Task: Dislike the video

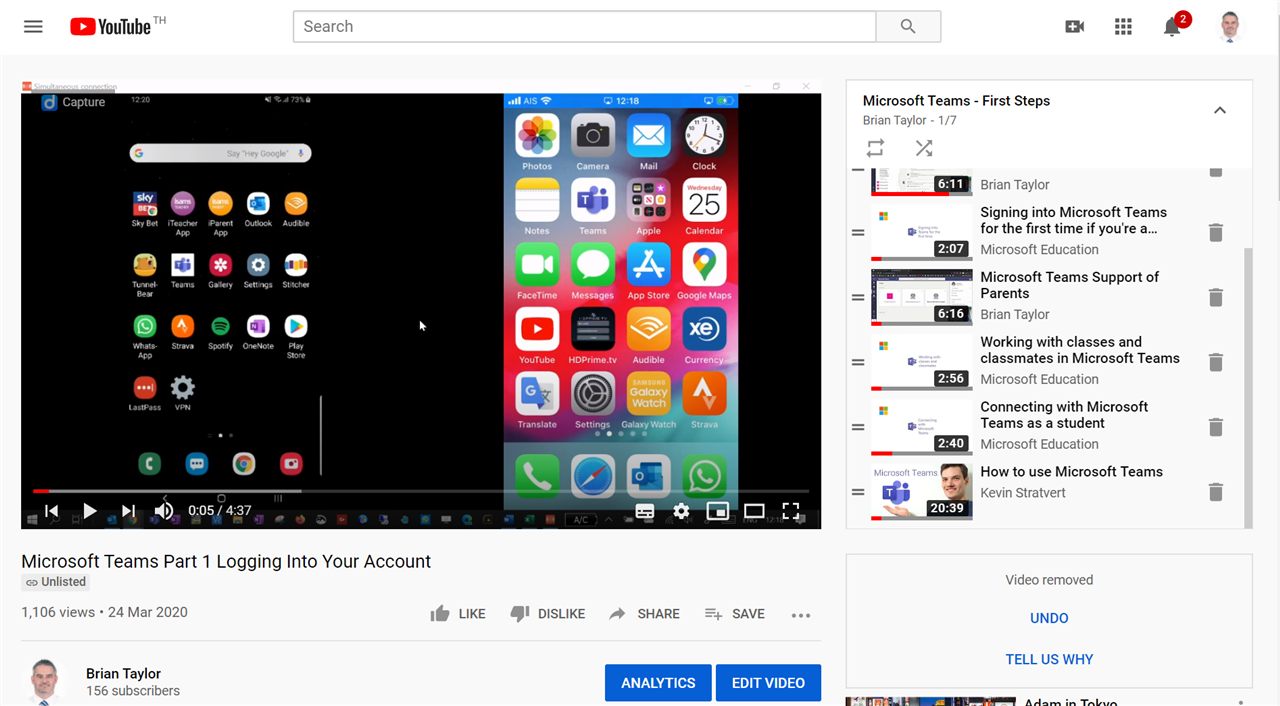Action: coord(548,614)
